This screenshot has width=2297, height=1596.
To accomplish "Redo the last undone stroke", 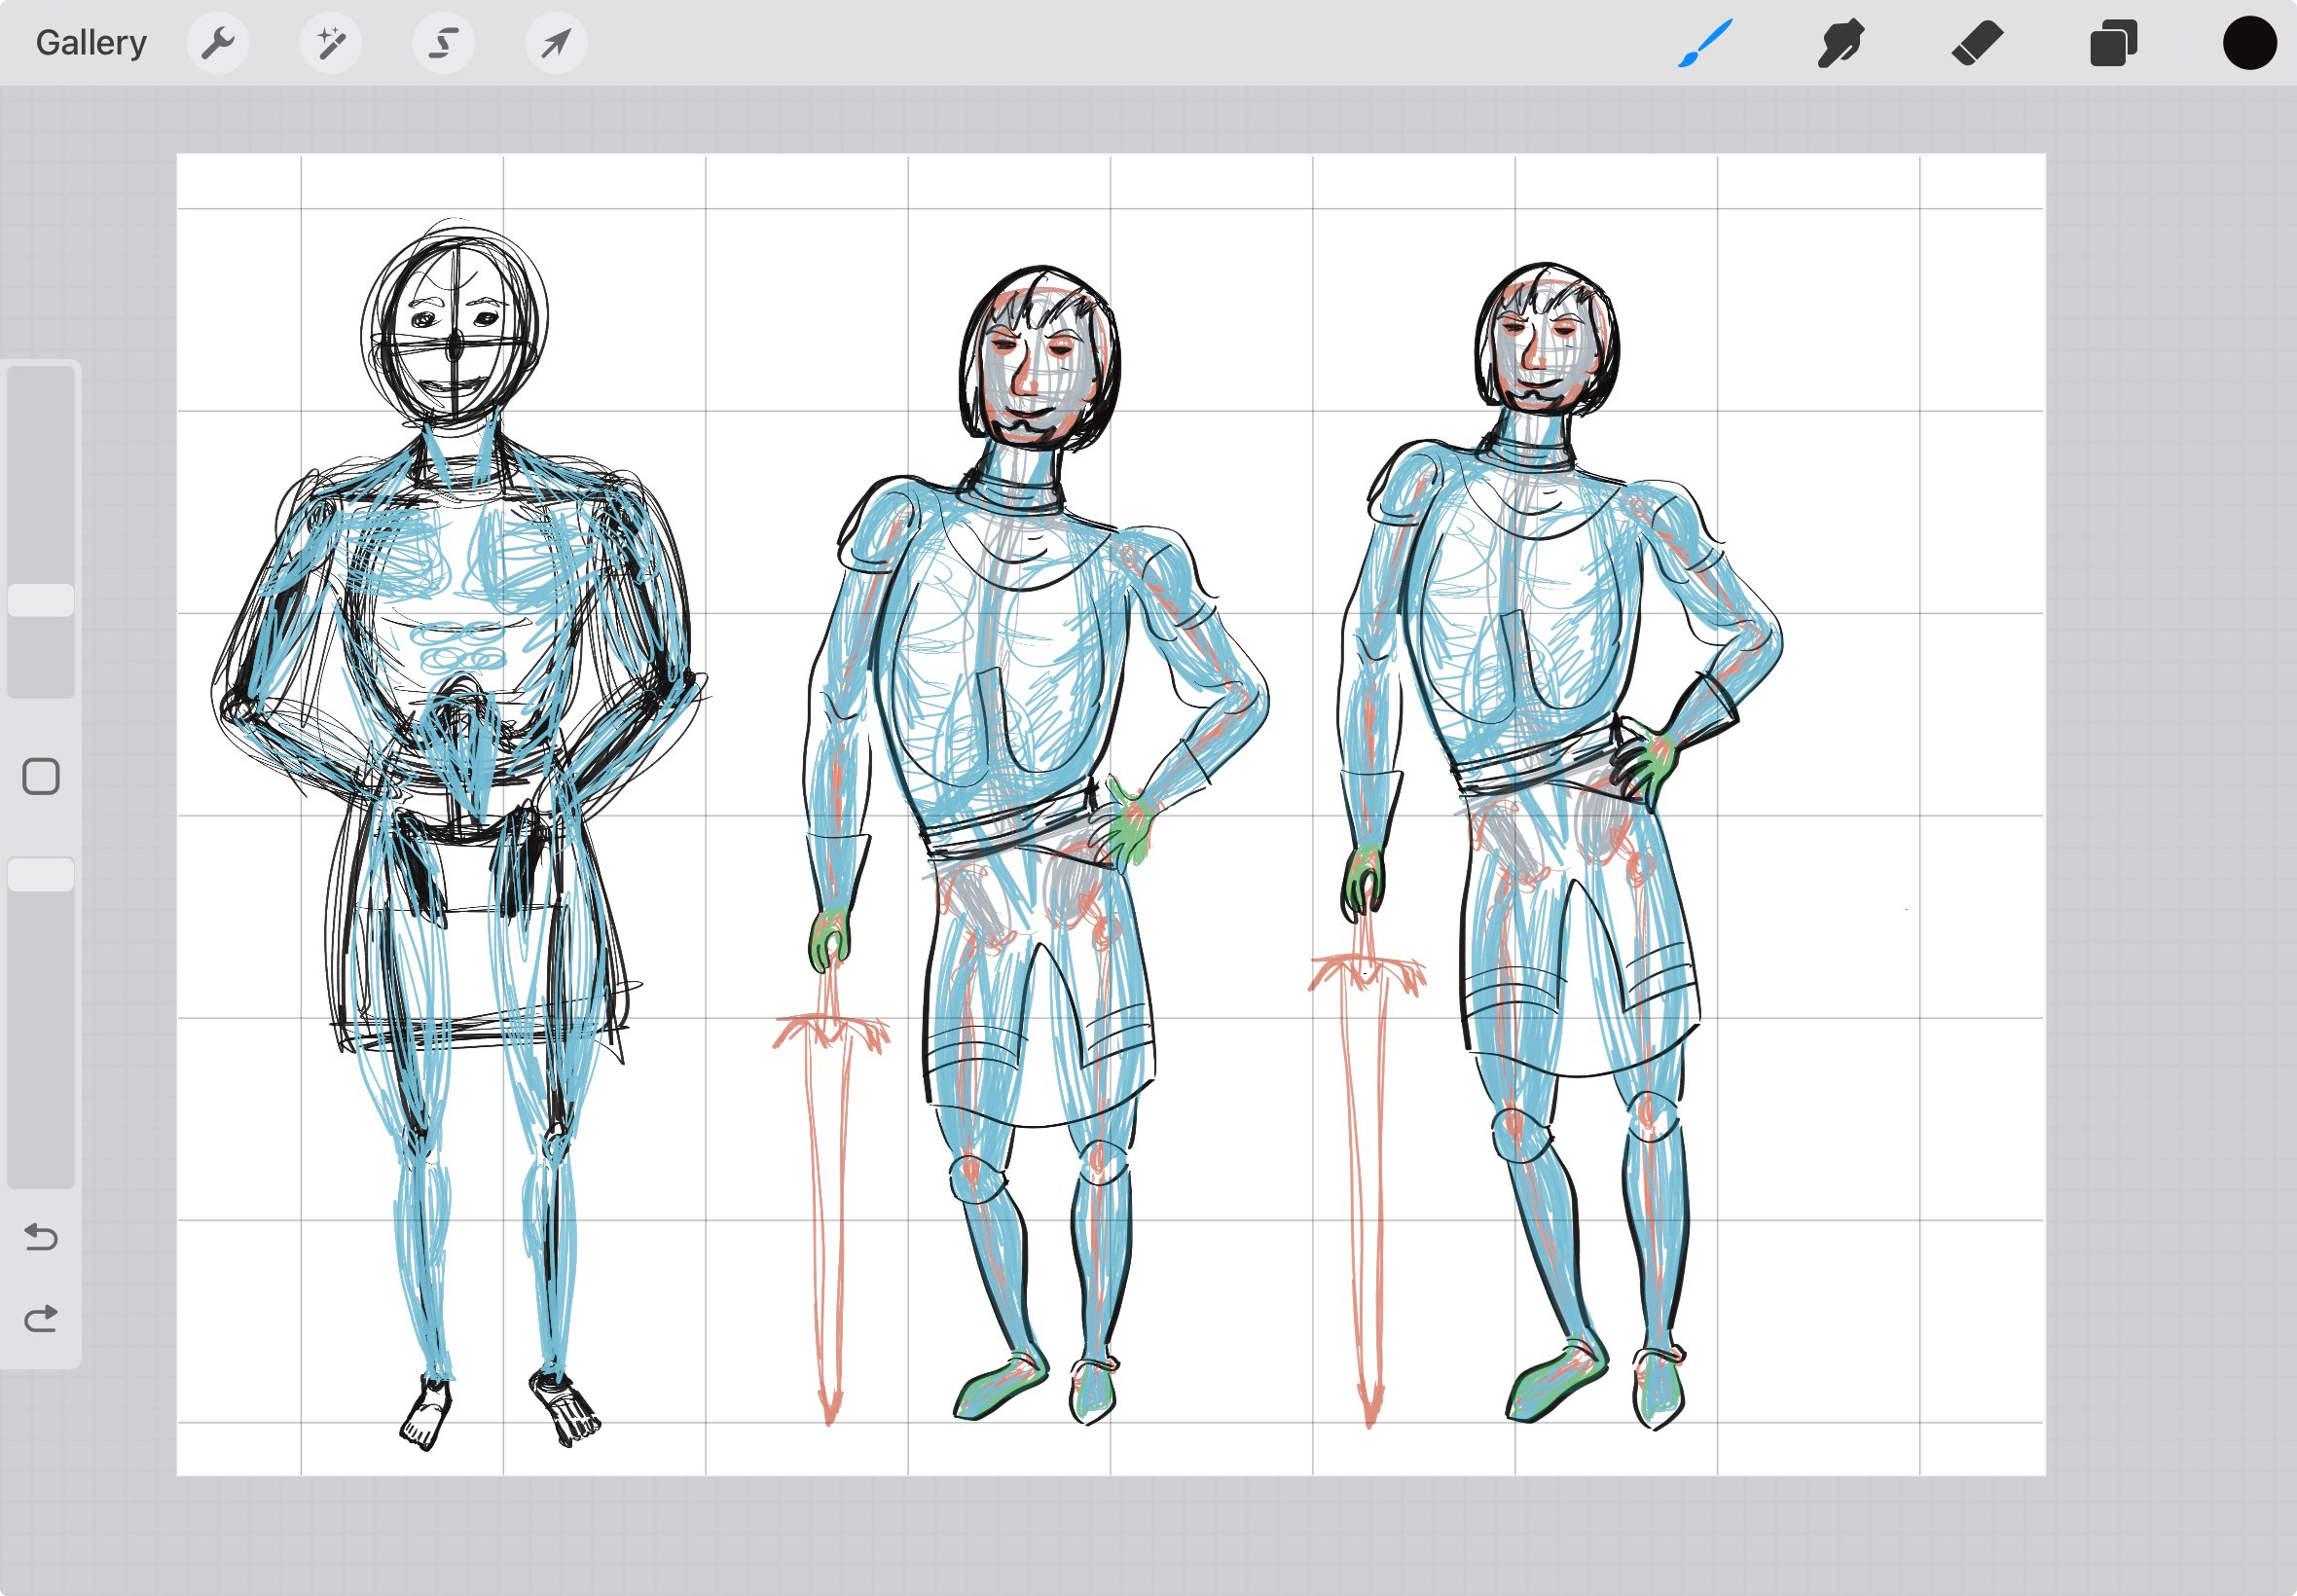I will point(41,1319).
